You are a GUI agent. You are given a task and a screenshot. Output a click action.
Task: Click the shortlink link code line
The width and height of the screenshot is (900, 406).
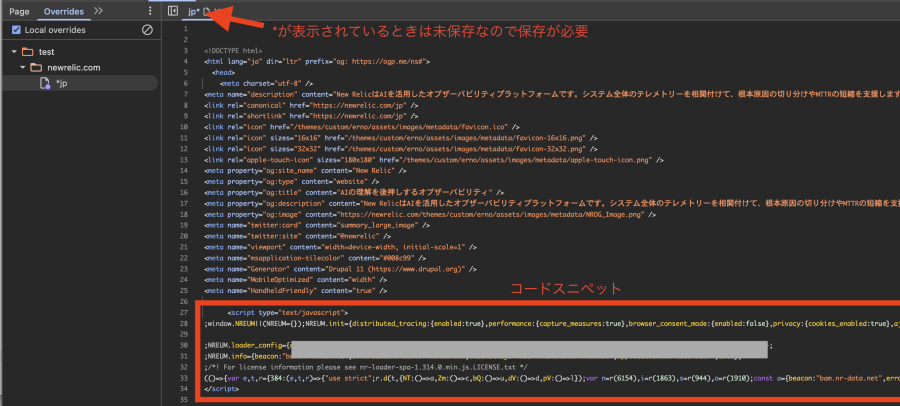click(x=311, y=117)
